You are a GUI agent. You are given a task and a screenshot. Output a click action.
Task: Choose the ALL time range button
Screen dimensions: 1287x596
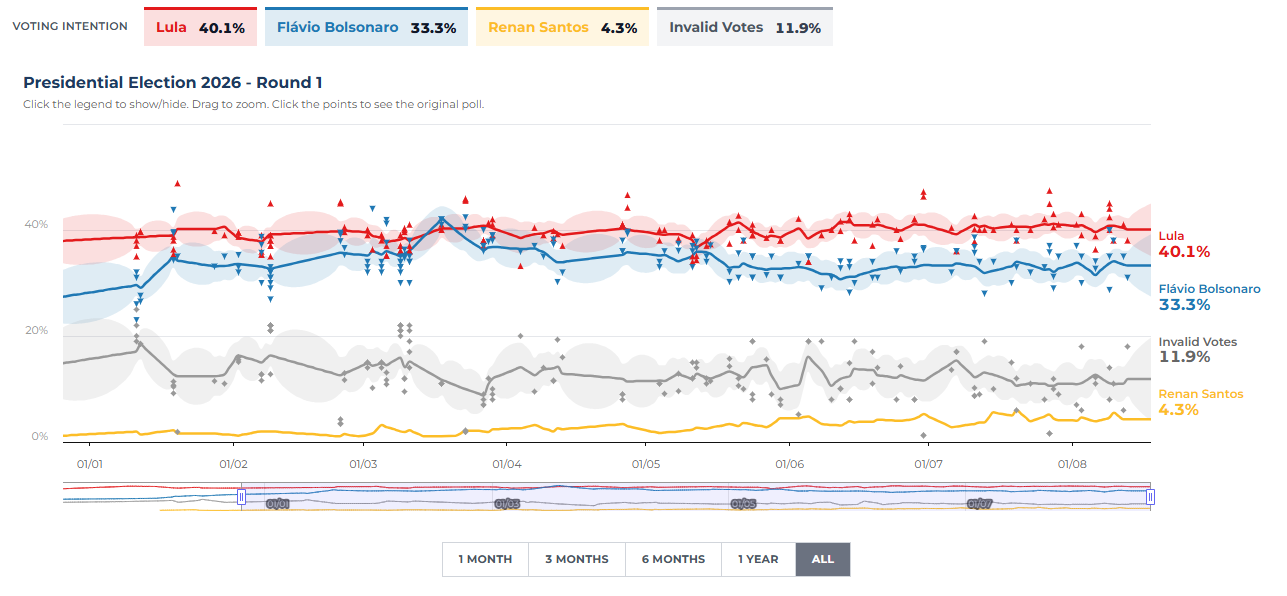822,559
